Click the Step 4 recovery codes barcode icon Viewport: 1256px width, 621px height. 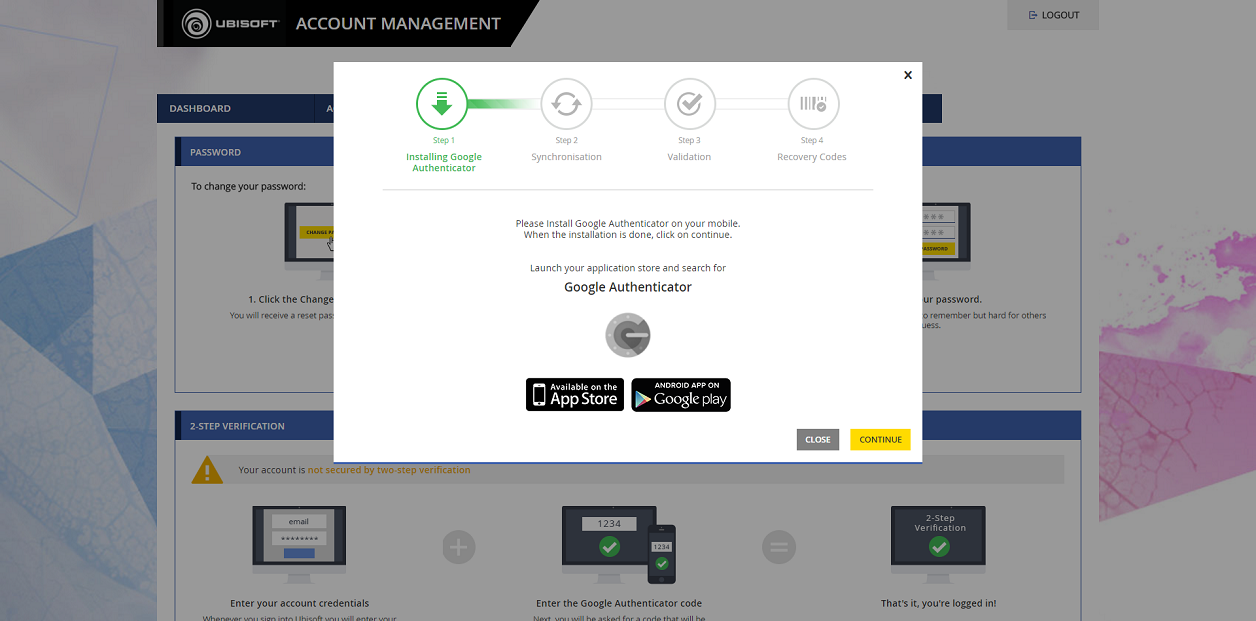click(813, 104)
